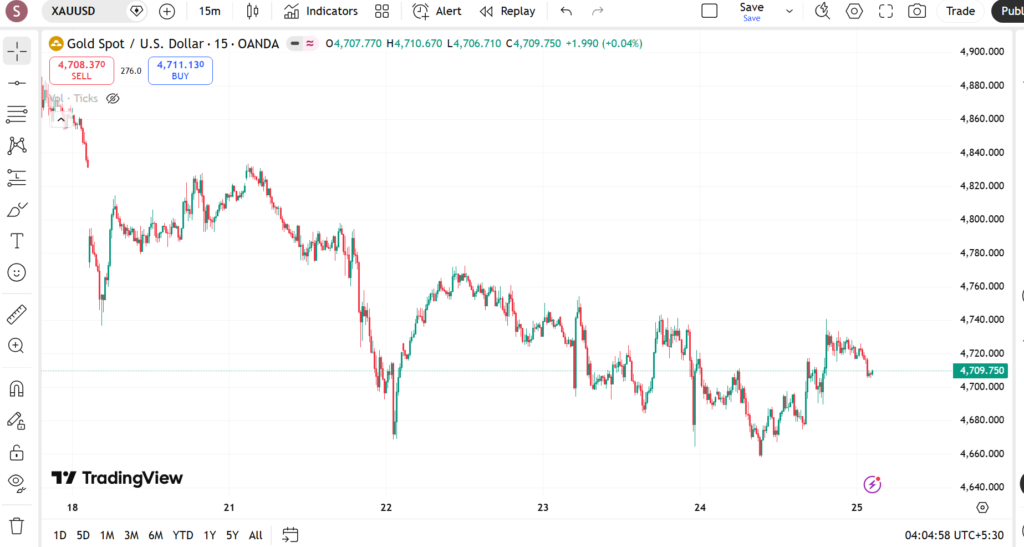
Task: Open the Indicators panel
Action: point(320,11)
